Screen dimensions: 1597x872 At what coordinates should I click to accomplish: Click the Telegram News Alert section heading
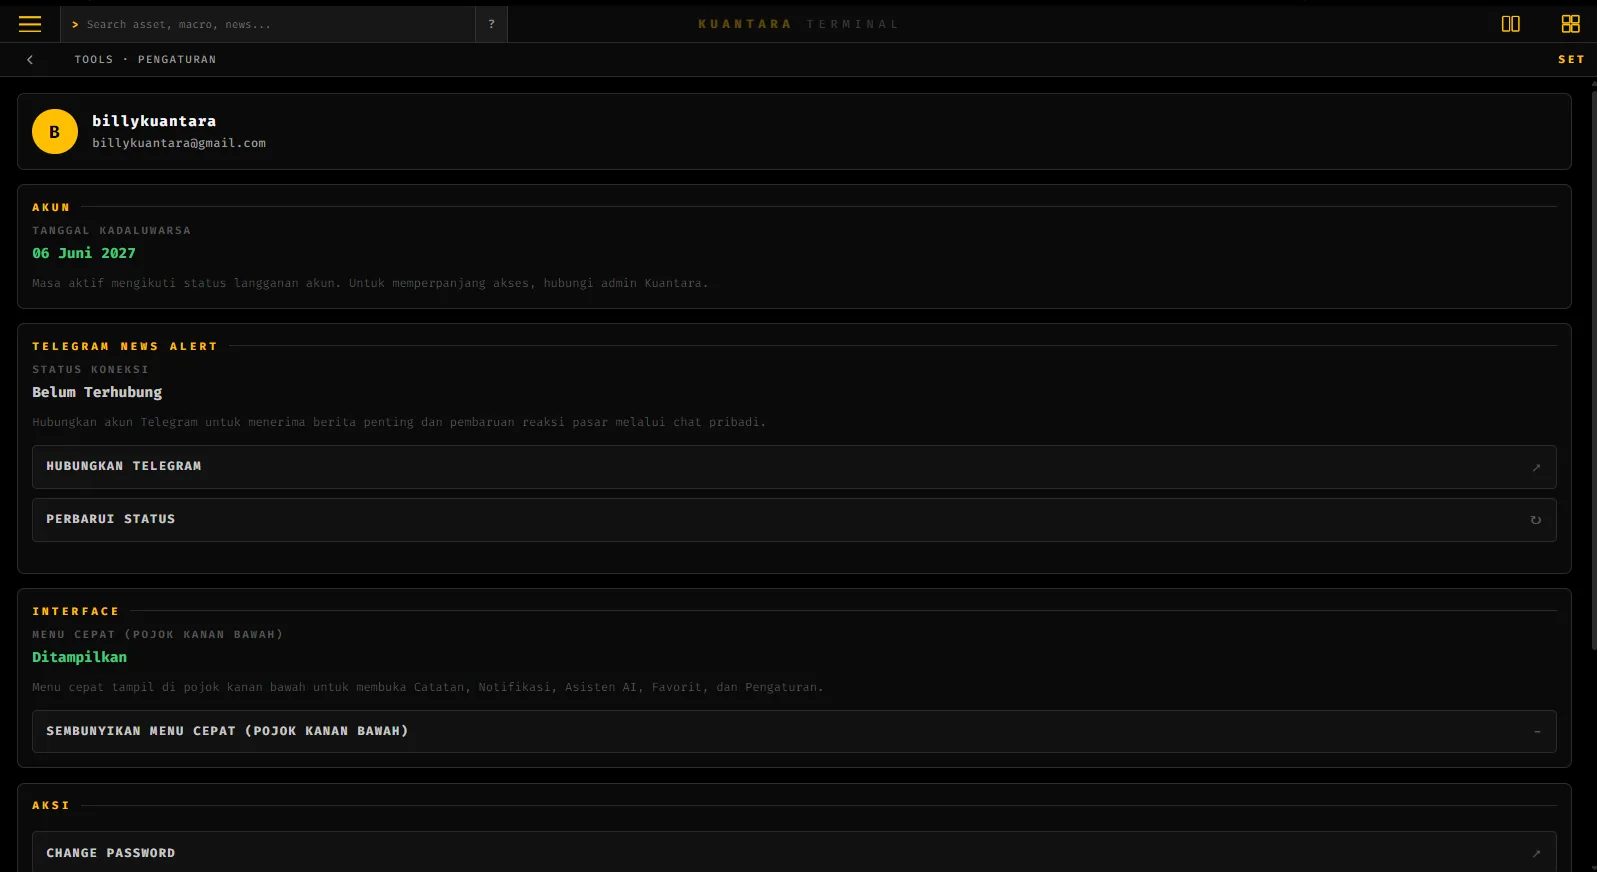125,347
